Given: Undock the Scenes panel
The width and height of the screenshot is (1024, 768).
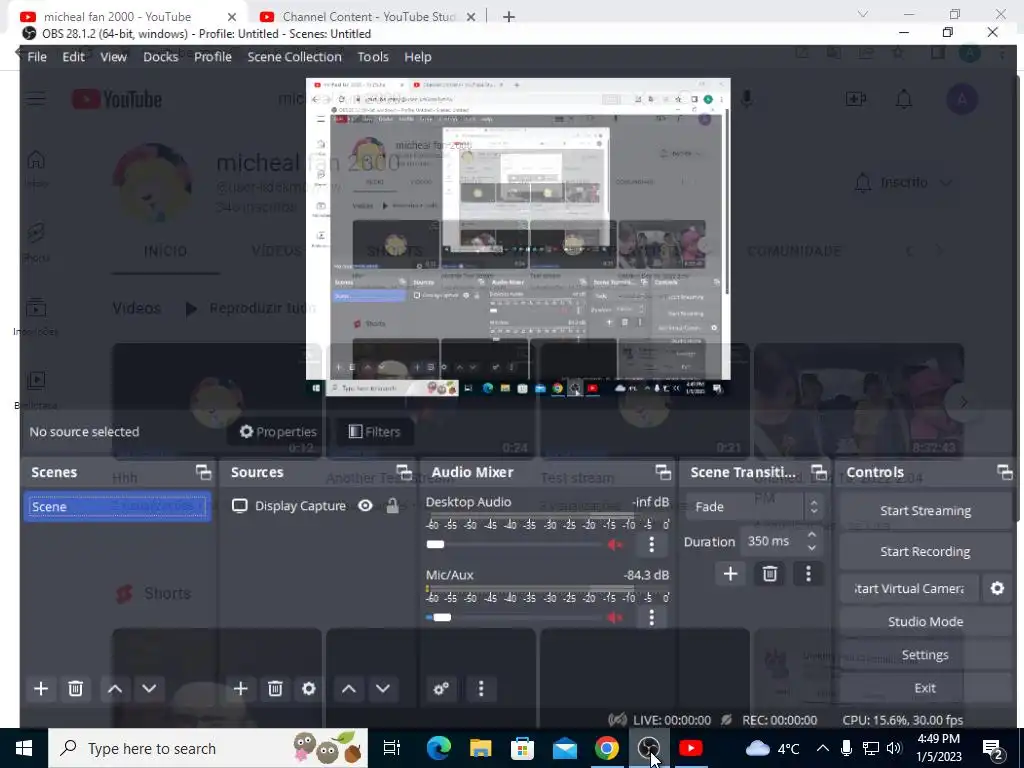Looking at the screenshot, I should pyautogui.click(x=204, y=472).
